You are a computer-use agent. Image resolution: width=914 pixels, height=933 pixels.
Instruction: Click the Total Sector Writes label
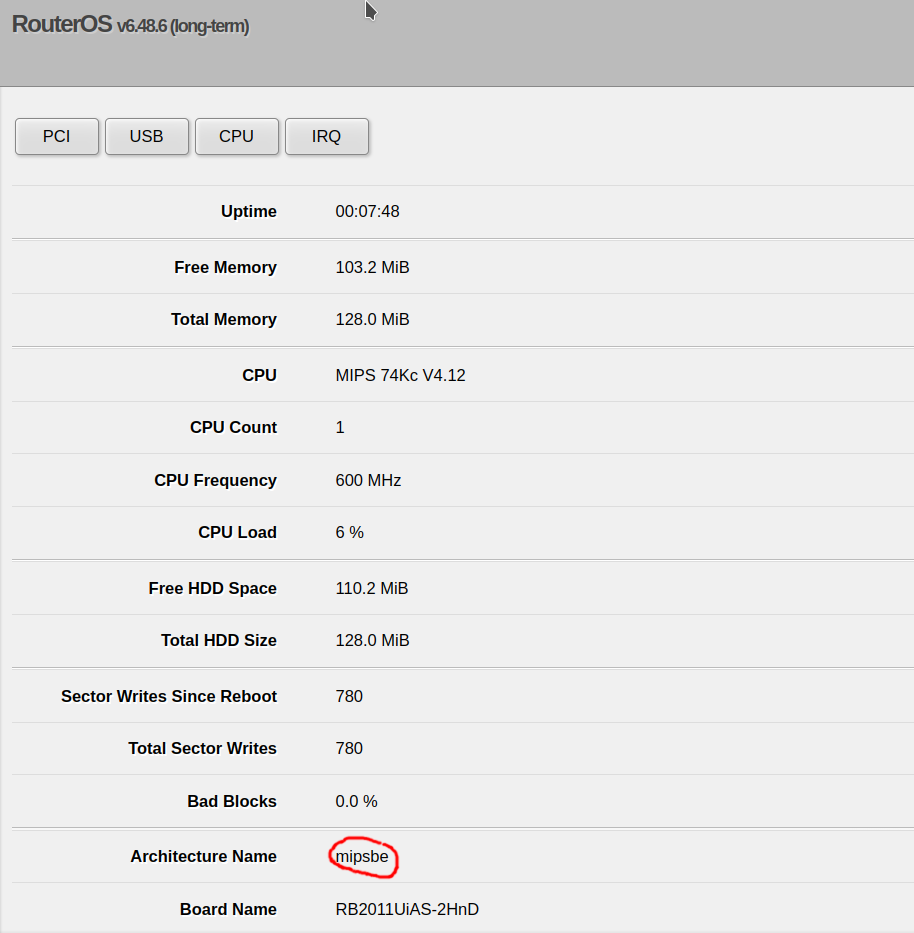pyautogui.click(x=202, y=748)
